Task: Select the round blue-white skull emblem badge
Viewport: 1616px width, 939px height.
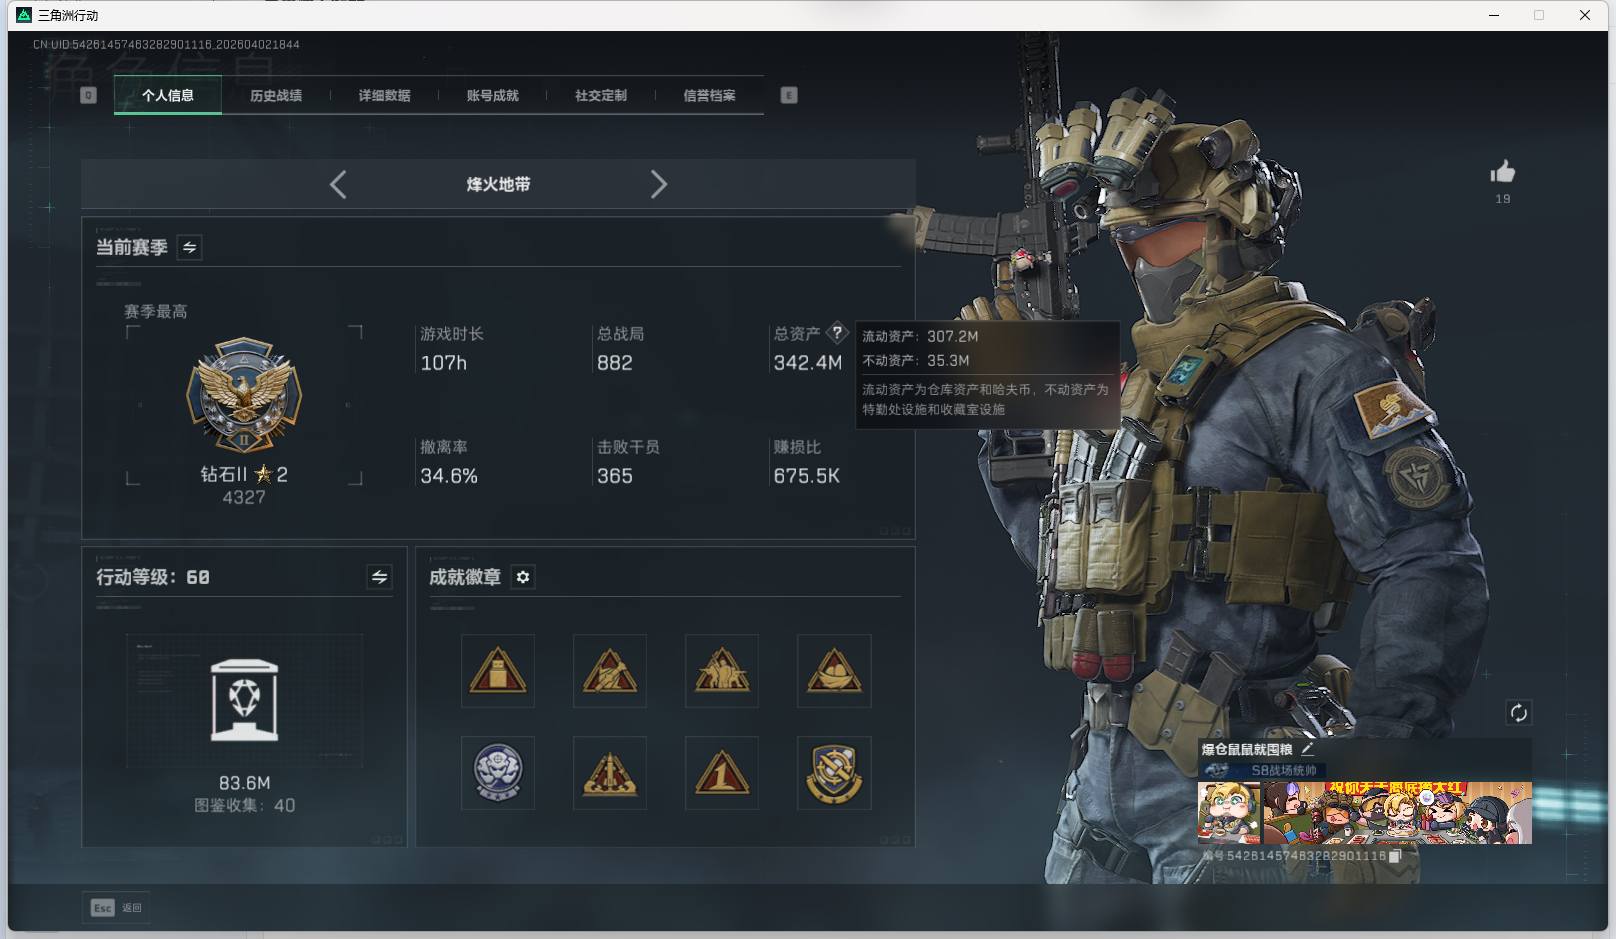Action: pos(498,773)
